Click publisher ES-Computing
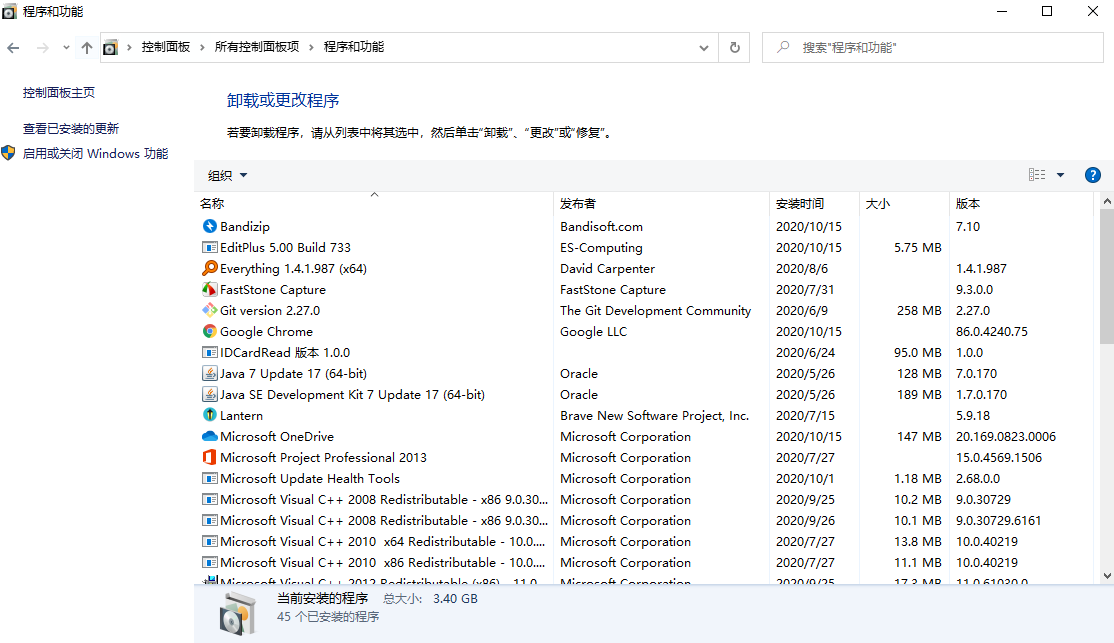The width and height of the screenshot is (1114, 643). [x=601, y=248]
